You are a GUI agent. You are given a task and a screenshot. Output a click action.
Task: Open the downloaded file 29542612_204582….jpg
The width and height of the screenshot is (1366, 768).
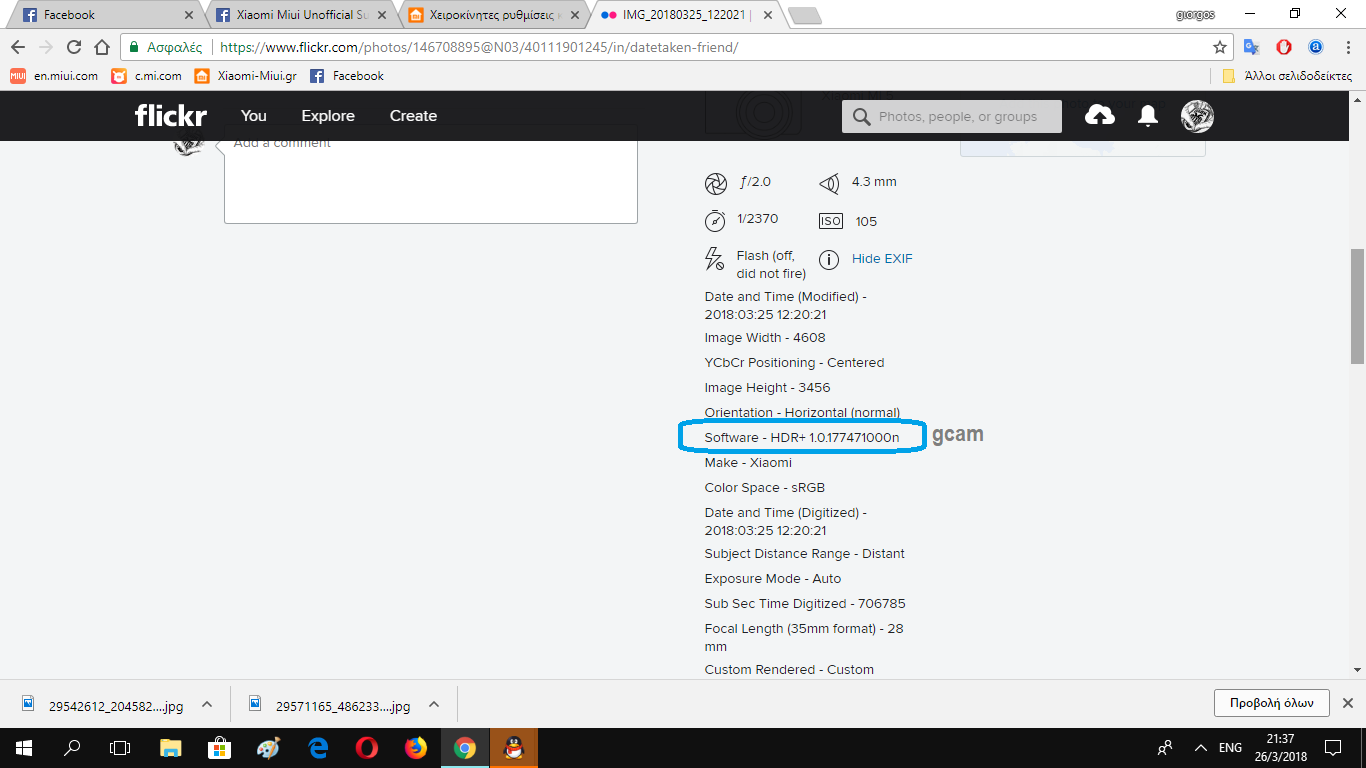click(x=102, y=705)
